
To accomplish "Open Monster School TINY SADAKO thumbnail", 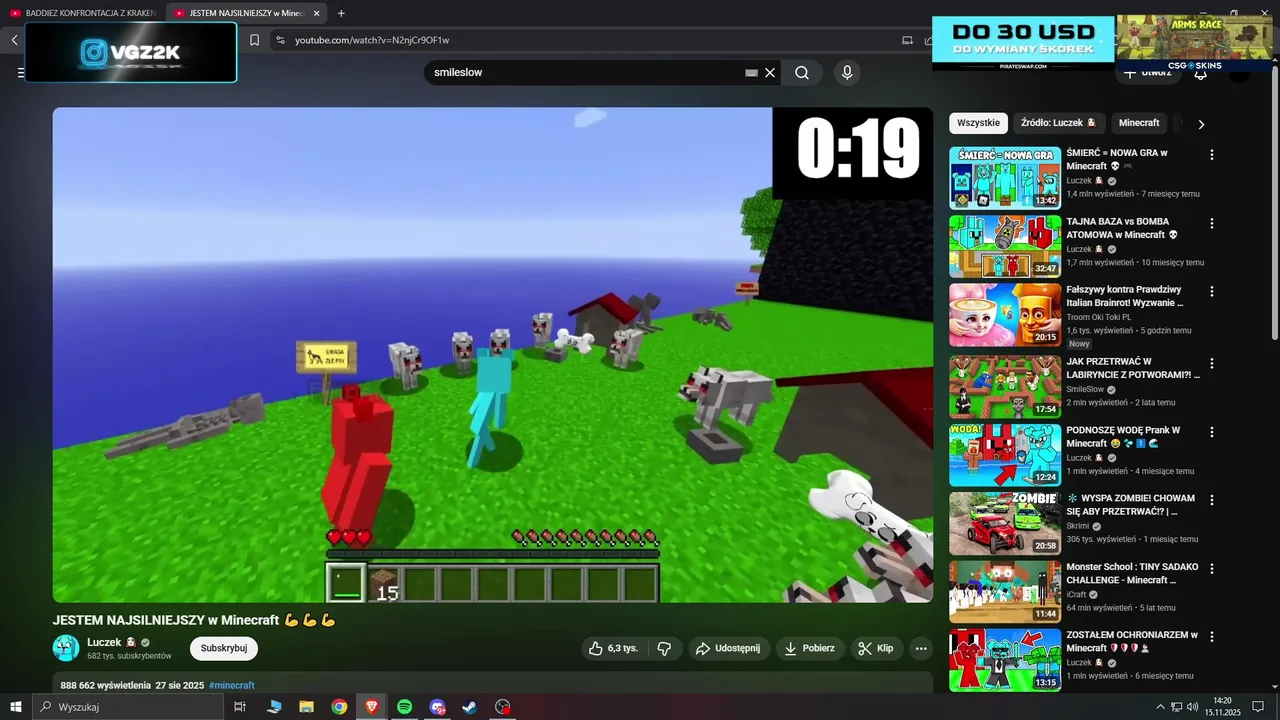I will click(1005, 591).
